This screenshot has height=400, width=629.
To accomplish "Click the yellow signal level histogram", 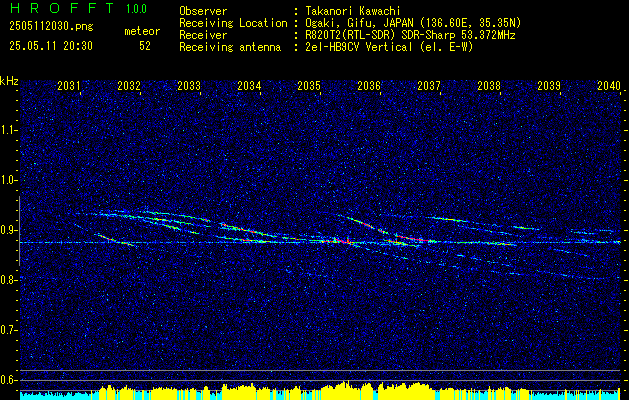I will click(x=320, y=390).
